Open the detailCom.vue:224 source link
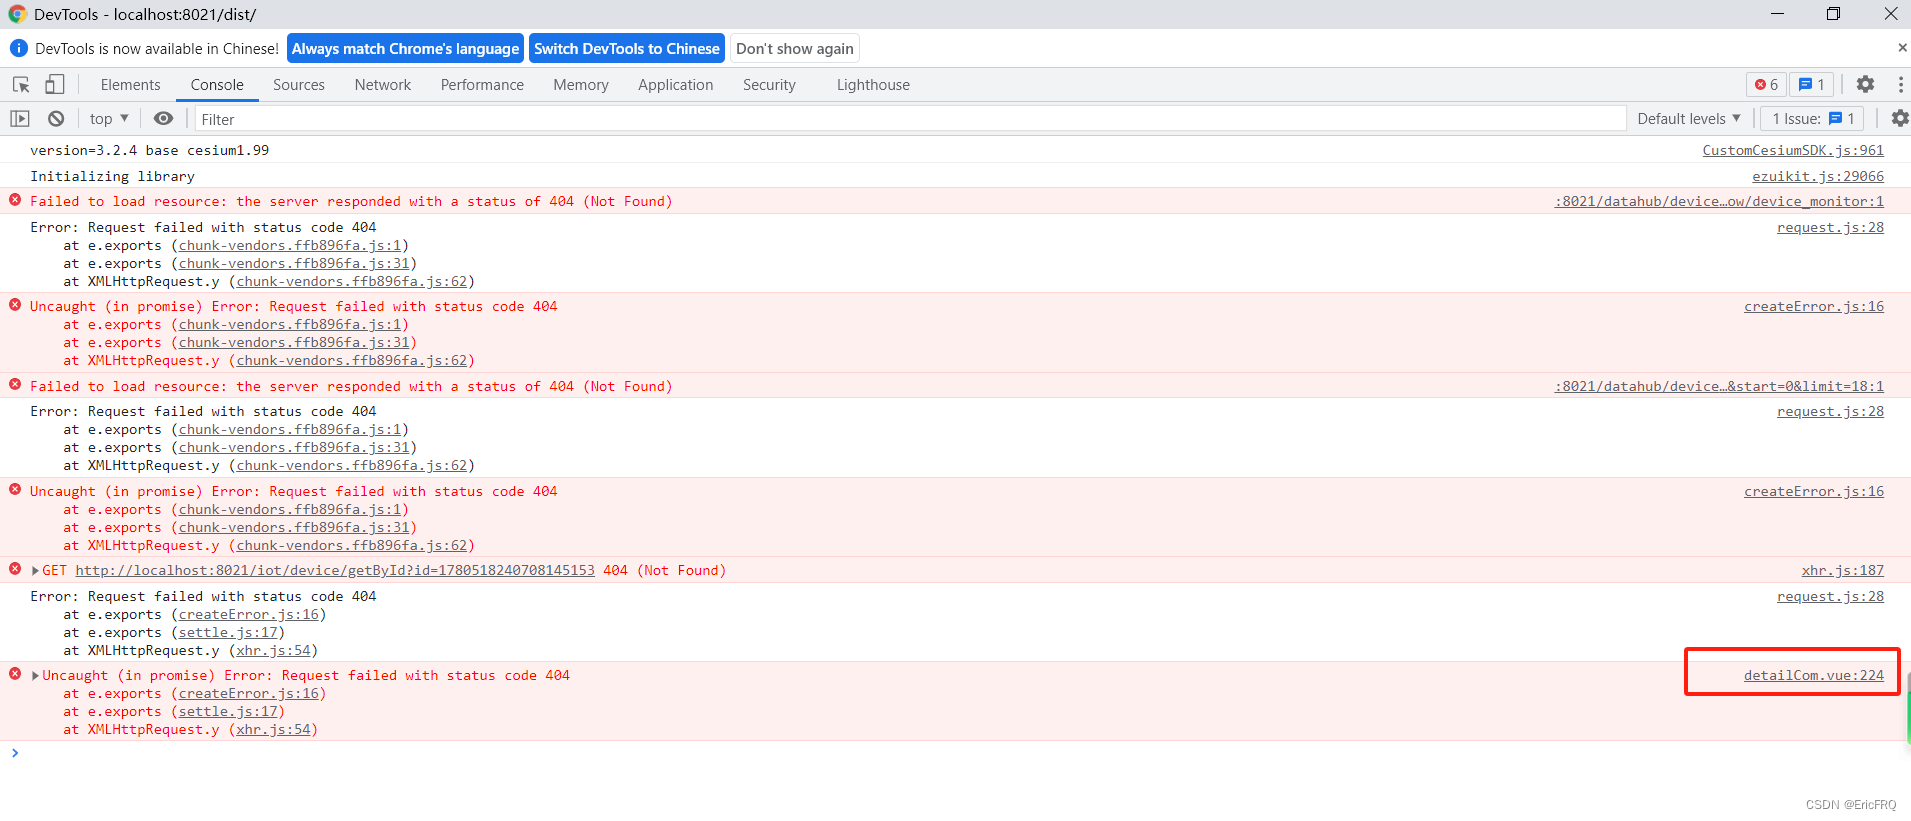Image resolution: width=1911 pixels, height=821 pixels. (1814, 676)
